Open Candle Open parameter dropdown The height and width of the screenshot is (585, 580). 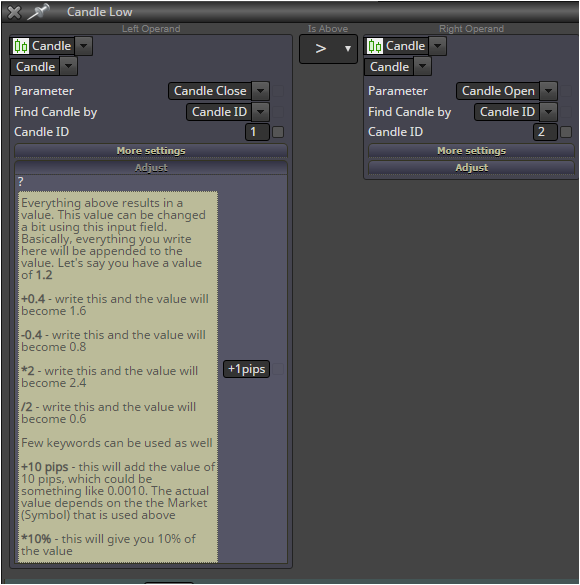pyautogui.click(x=549, y=91)
